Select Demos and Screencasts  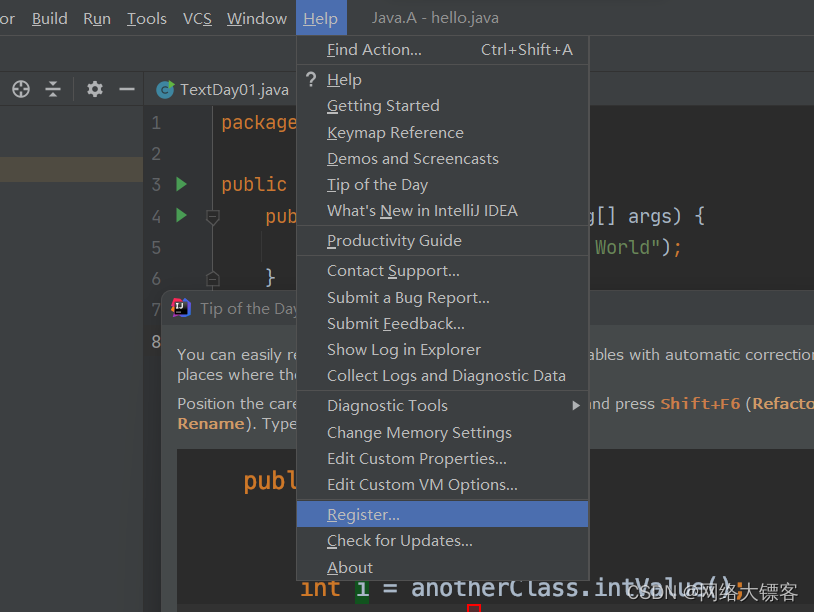pos(442,159)
